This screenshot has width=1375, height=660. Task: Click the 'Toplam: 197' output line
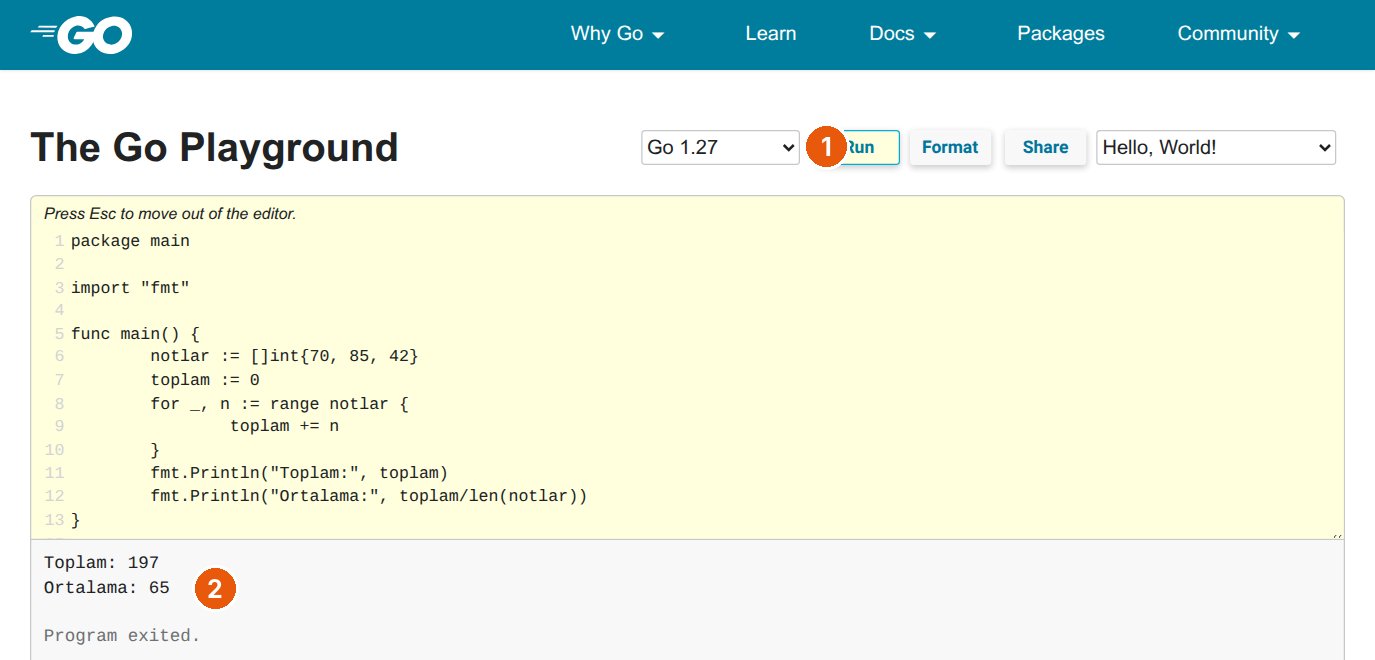point(101,563)
